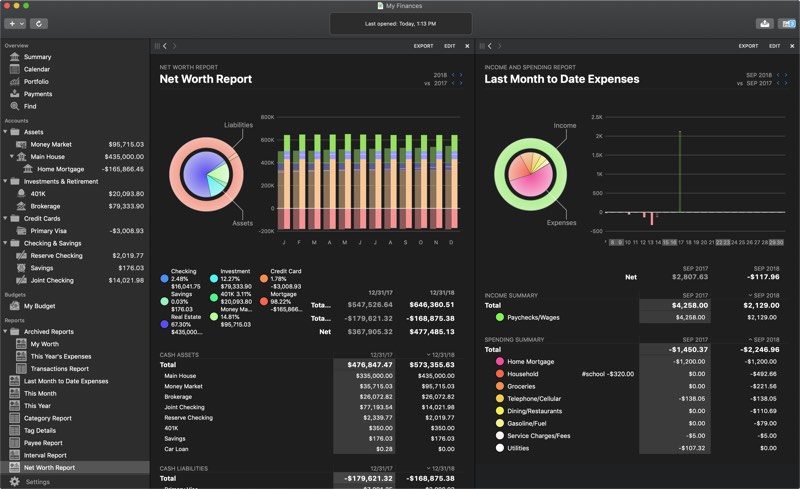Select the Reserve Checking account icon
This screenshot has height=489, width=800.
point(21,255)
